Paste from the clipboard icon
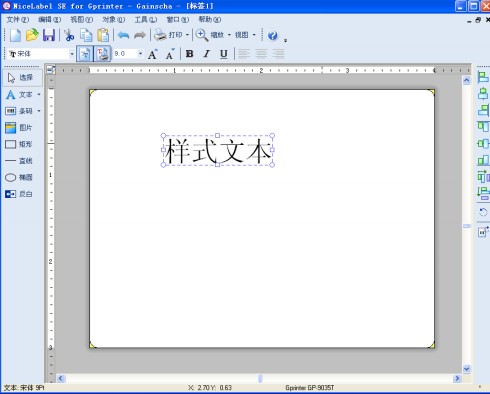Image resolution: width=490 pixels, height=394 pixels. (x=103, y=35)
